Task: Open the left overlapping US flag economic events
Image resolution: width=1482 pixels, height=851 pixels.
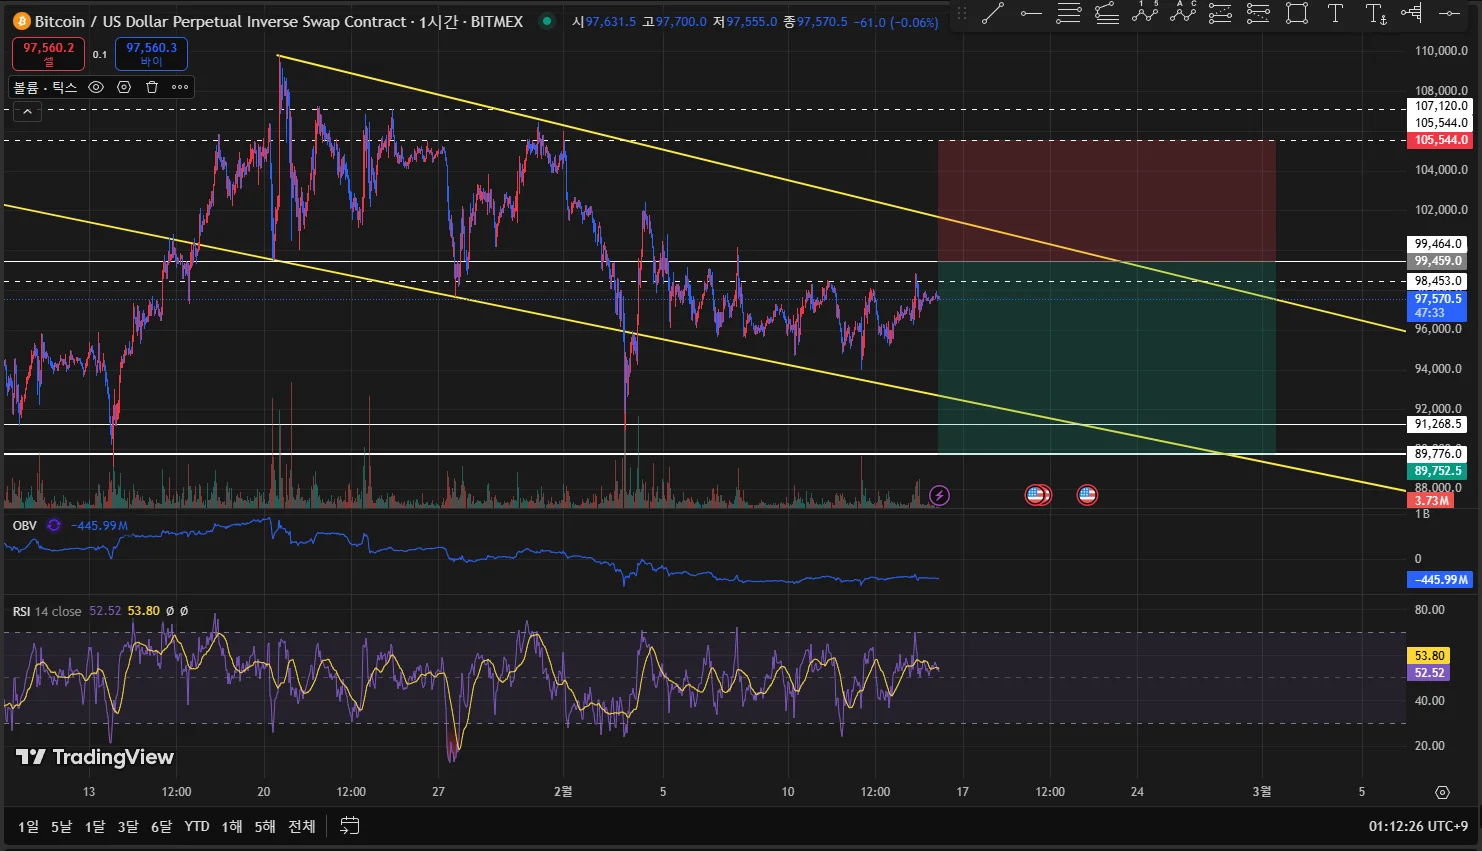Action: point(1035,495)
